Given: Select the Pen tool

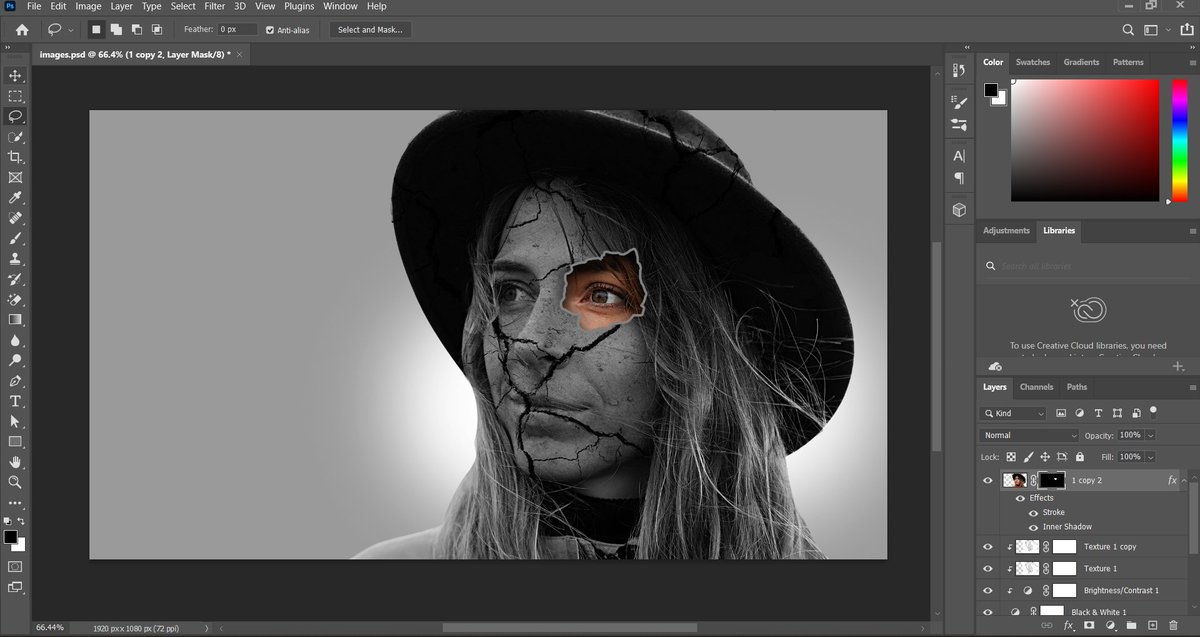Looking at the screenshot, I should click(15, 381).
